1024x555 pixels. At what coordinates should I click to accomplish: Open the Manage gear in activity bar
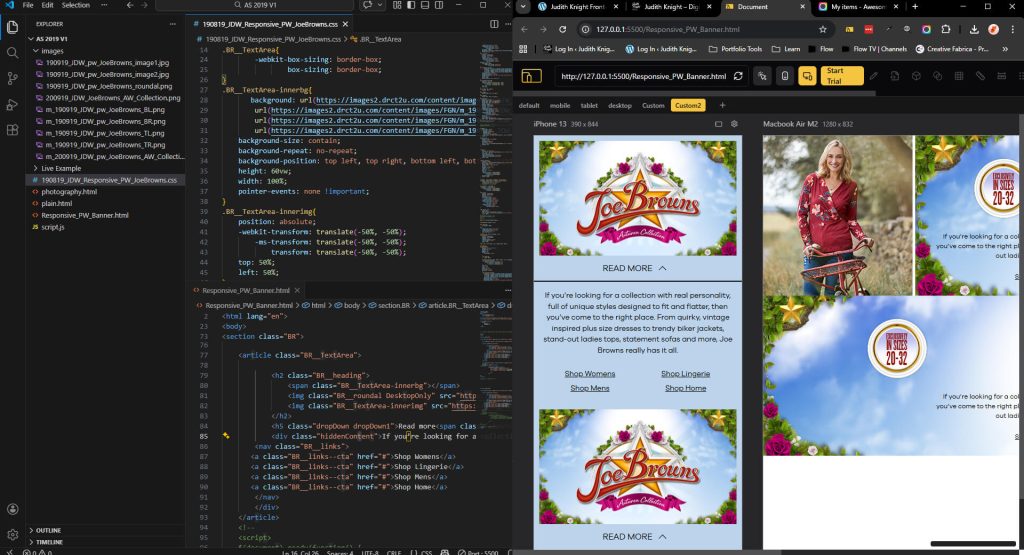click(x=12, y=534)
